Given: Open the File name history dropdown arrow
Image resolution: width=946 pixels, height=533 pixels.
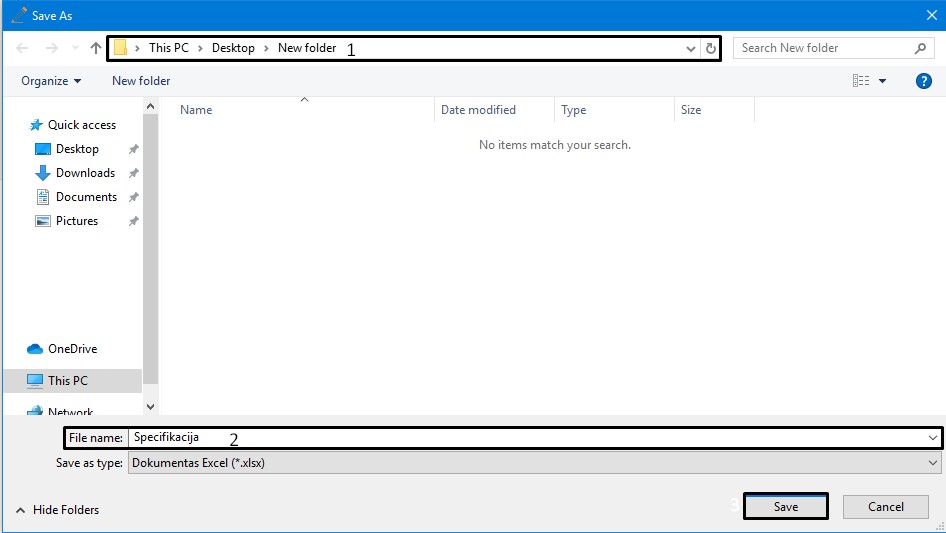Looking at the screenshot, I should pos(933,438).
